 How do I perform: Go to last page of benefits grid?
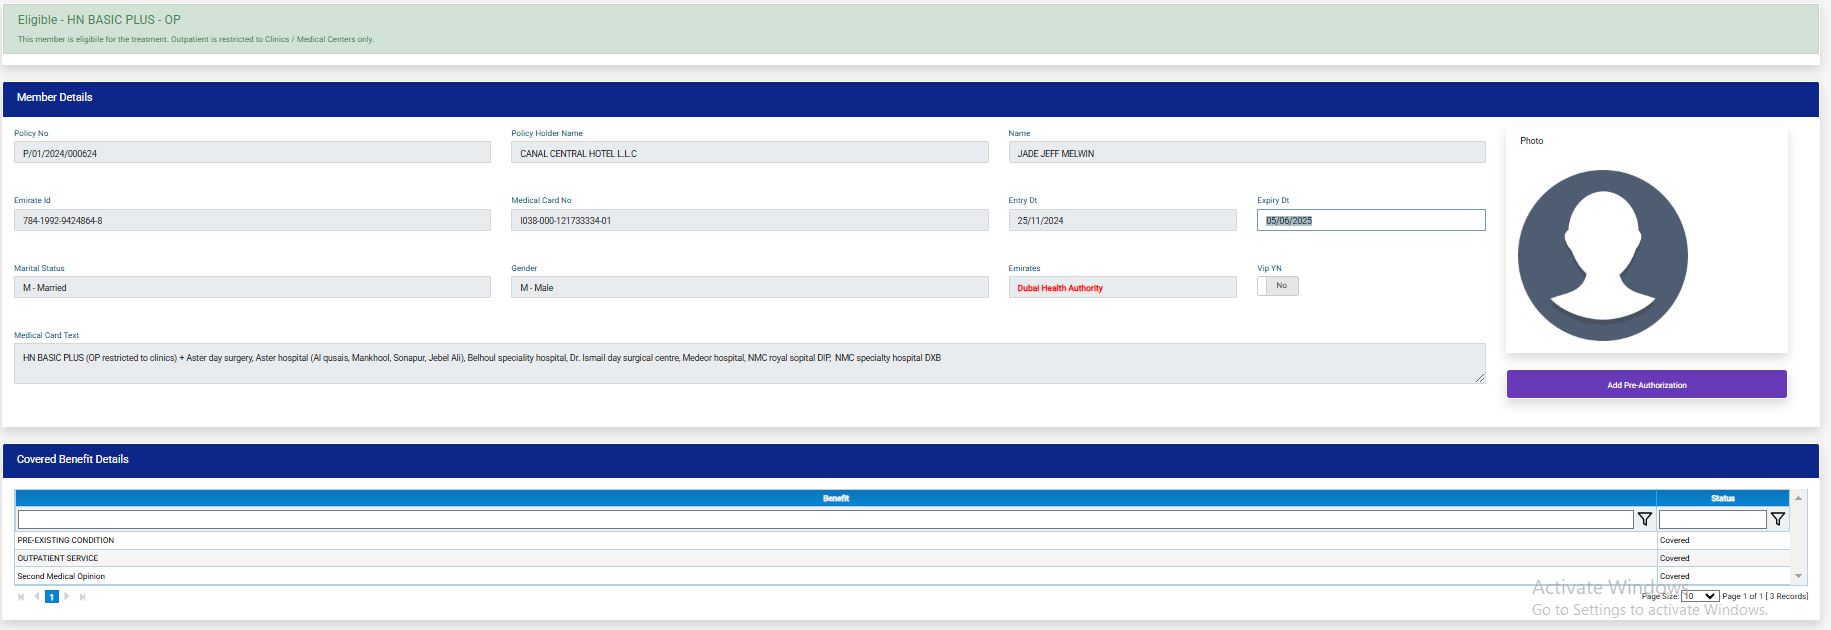82,597
